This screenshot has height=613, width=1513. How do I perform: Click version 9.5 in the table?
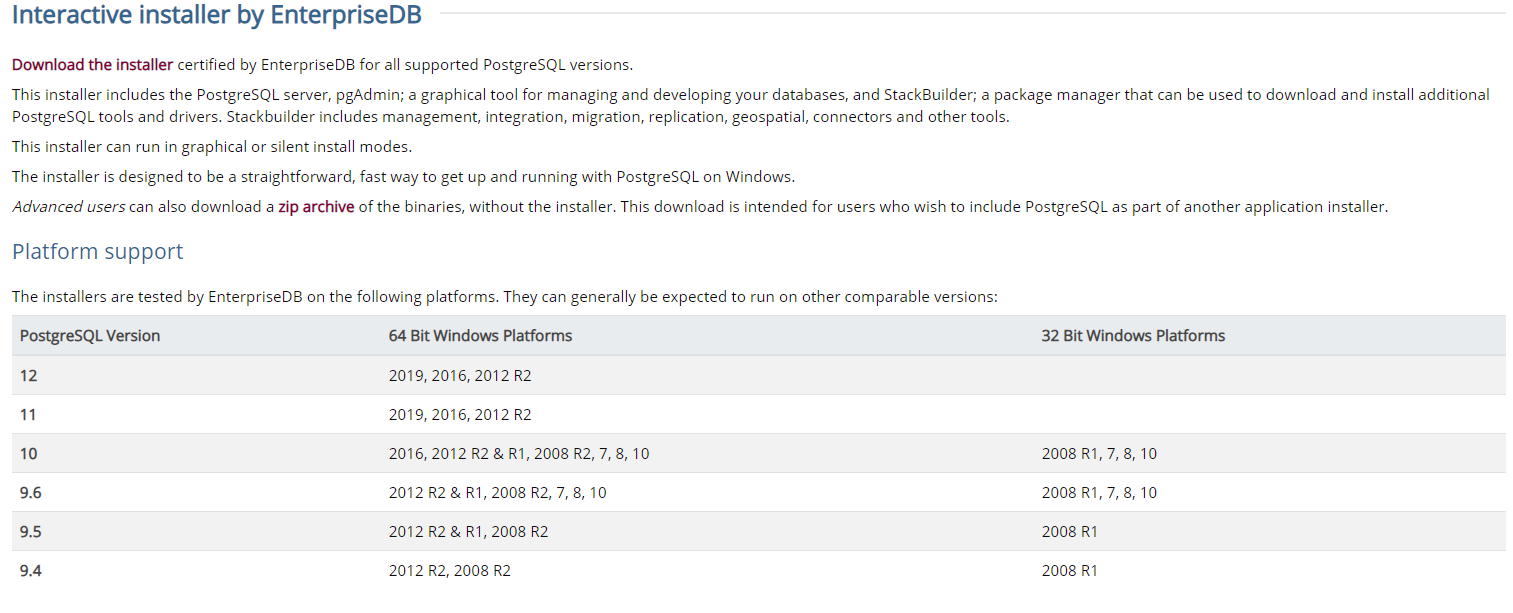pyautogui.click(x=31, y=531)
